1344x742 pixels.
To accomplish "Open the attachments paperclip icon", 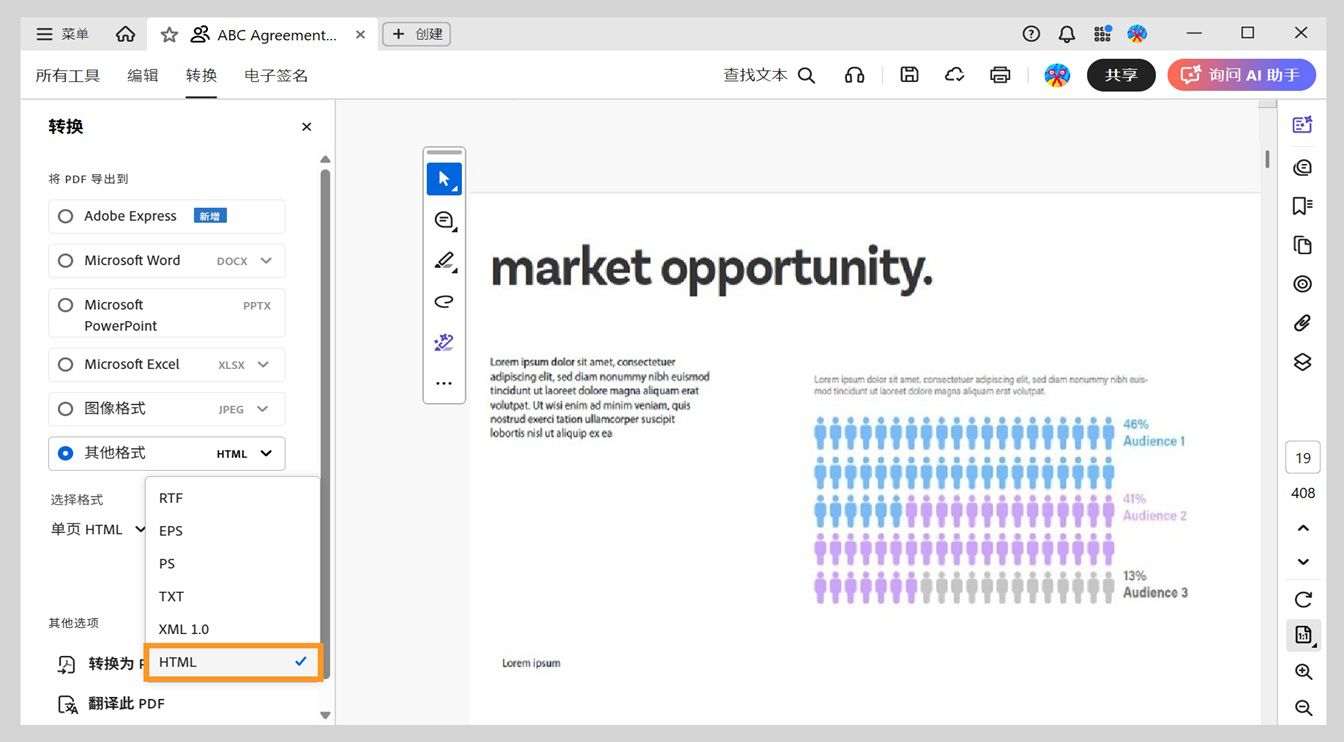I will pos(1302,323).
